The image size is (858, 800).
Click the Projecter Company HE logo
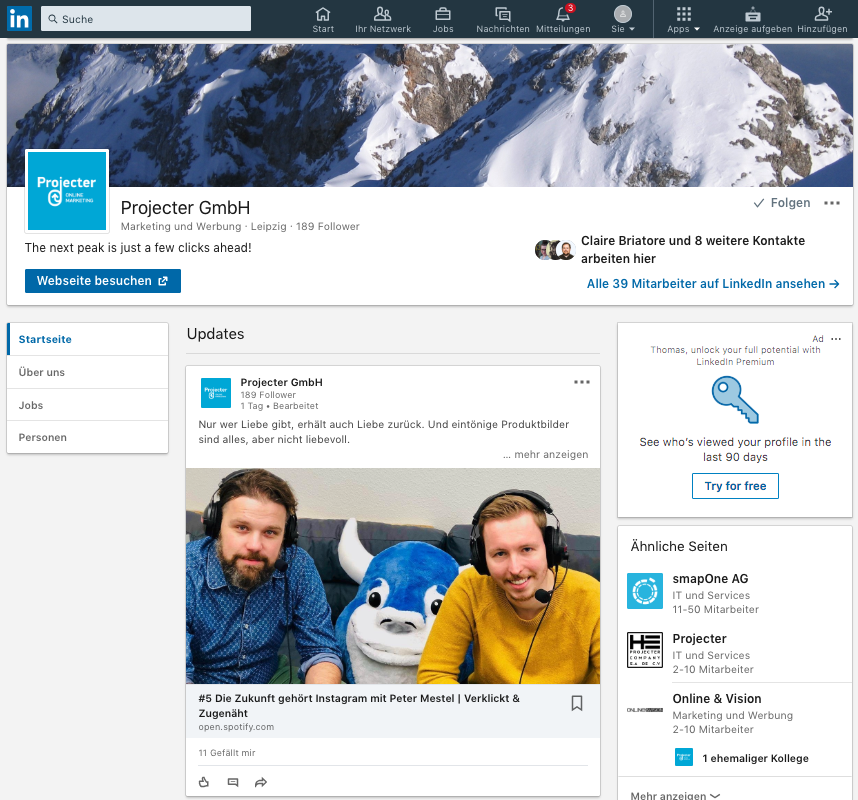(645, 650)
